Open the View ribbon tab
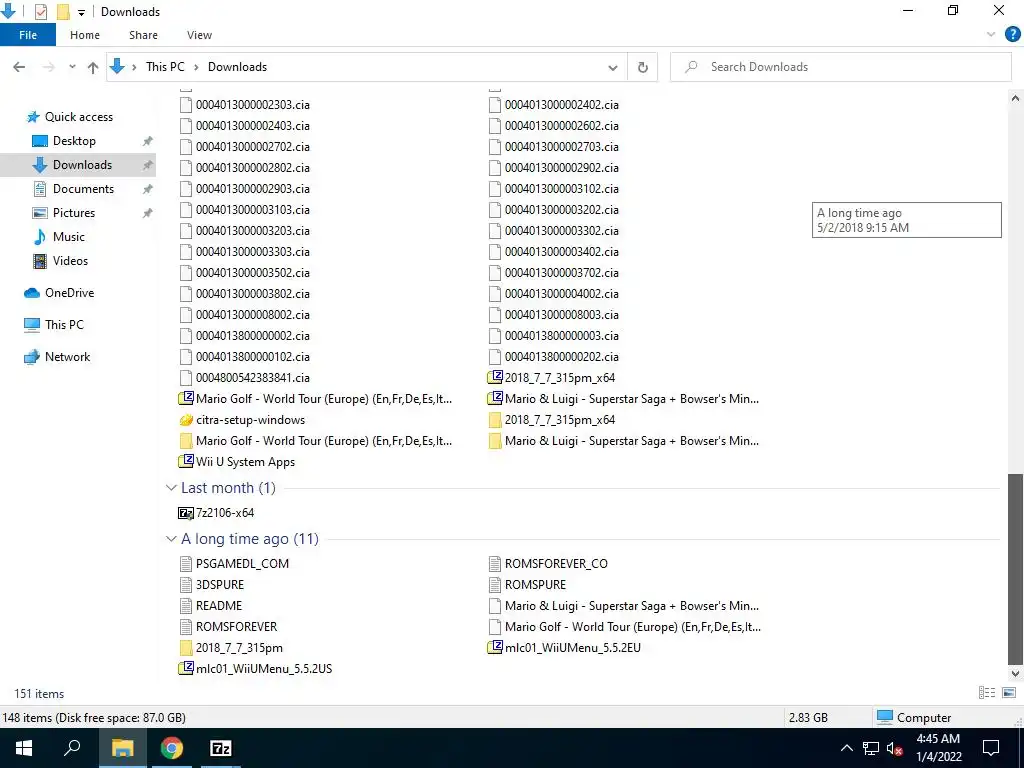This screenshot has height=768, width=1024. tap(199, 35)
